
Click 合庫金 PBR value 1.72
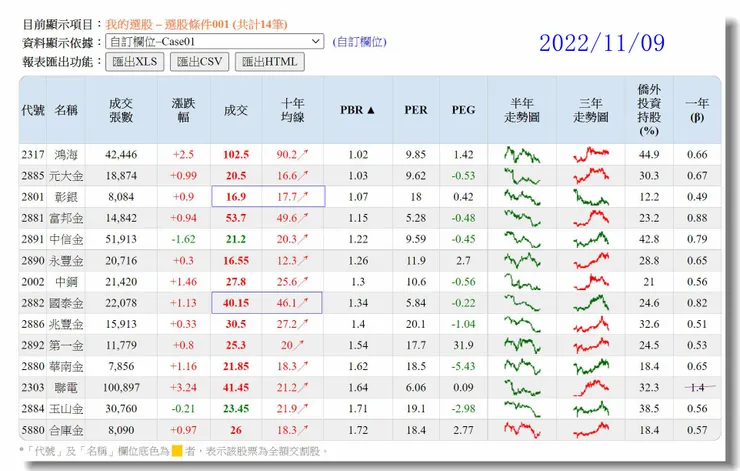coord(358,430)
